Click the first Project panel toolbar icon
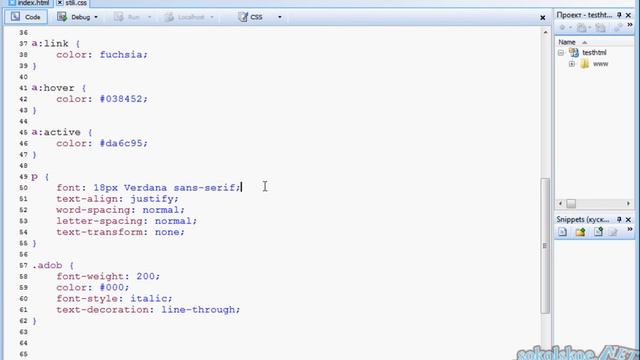The image size is (640, 360). tap(562, 28)
